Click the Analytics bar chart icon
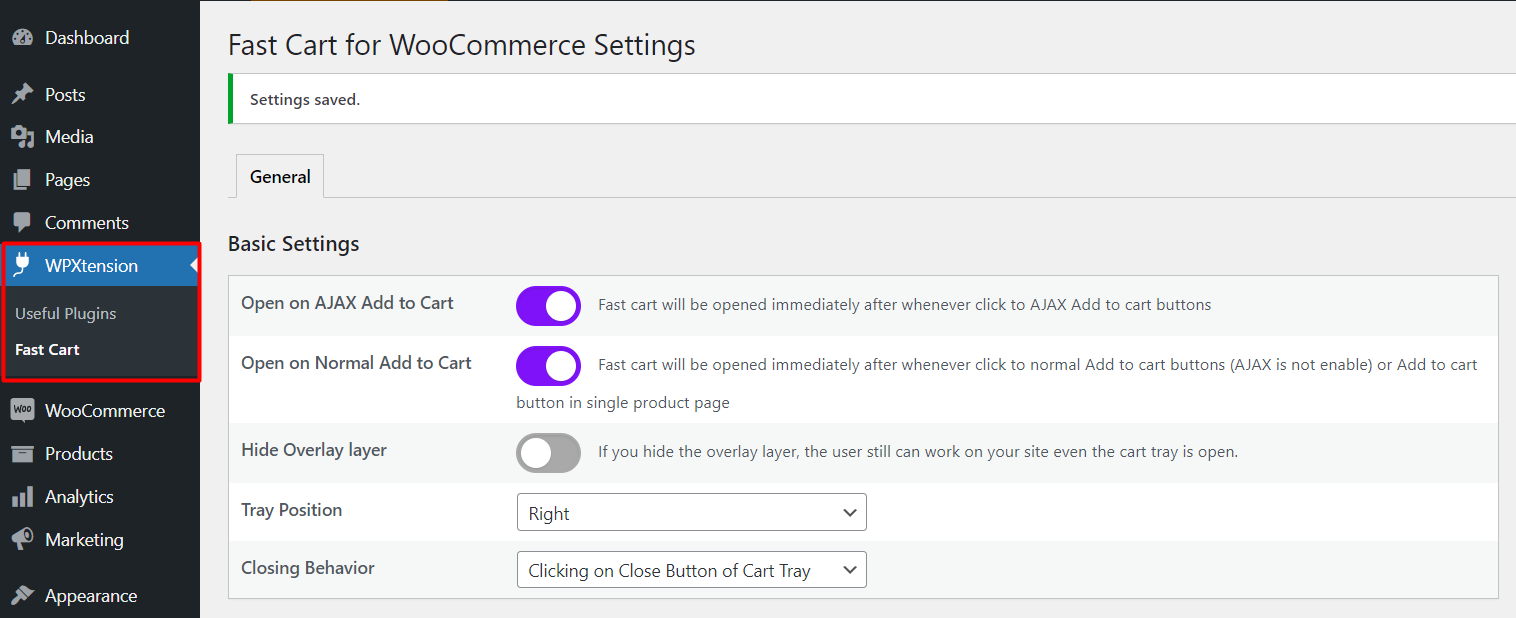This screenshot has height=618, width=1516. (22, 497)
